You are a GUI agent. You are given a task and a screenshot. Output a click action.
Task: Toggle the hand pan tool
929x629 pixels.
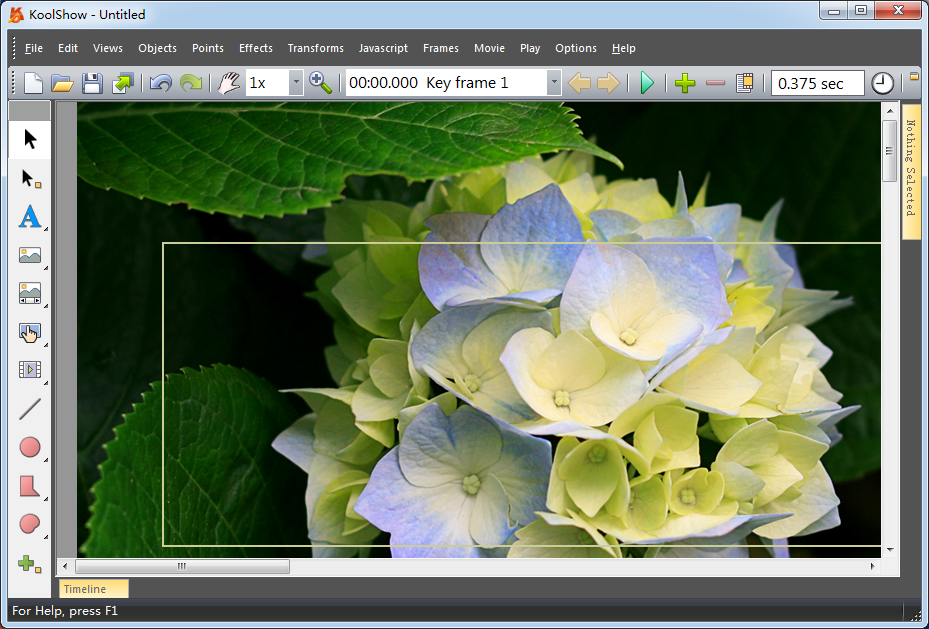click(229, 83)
